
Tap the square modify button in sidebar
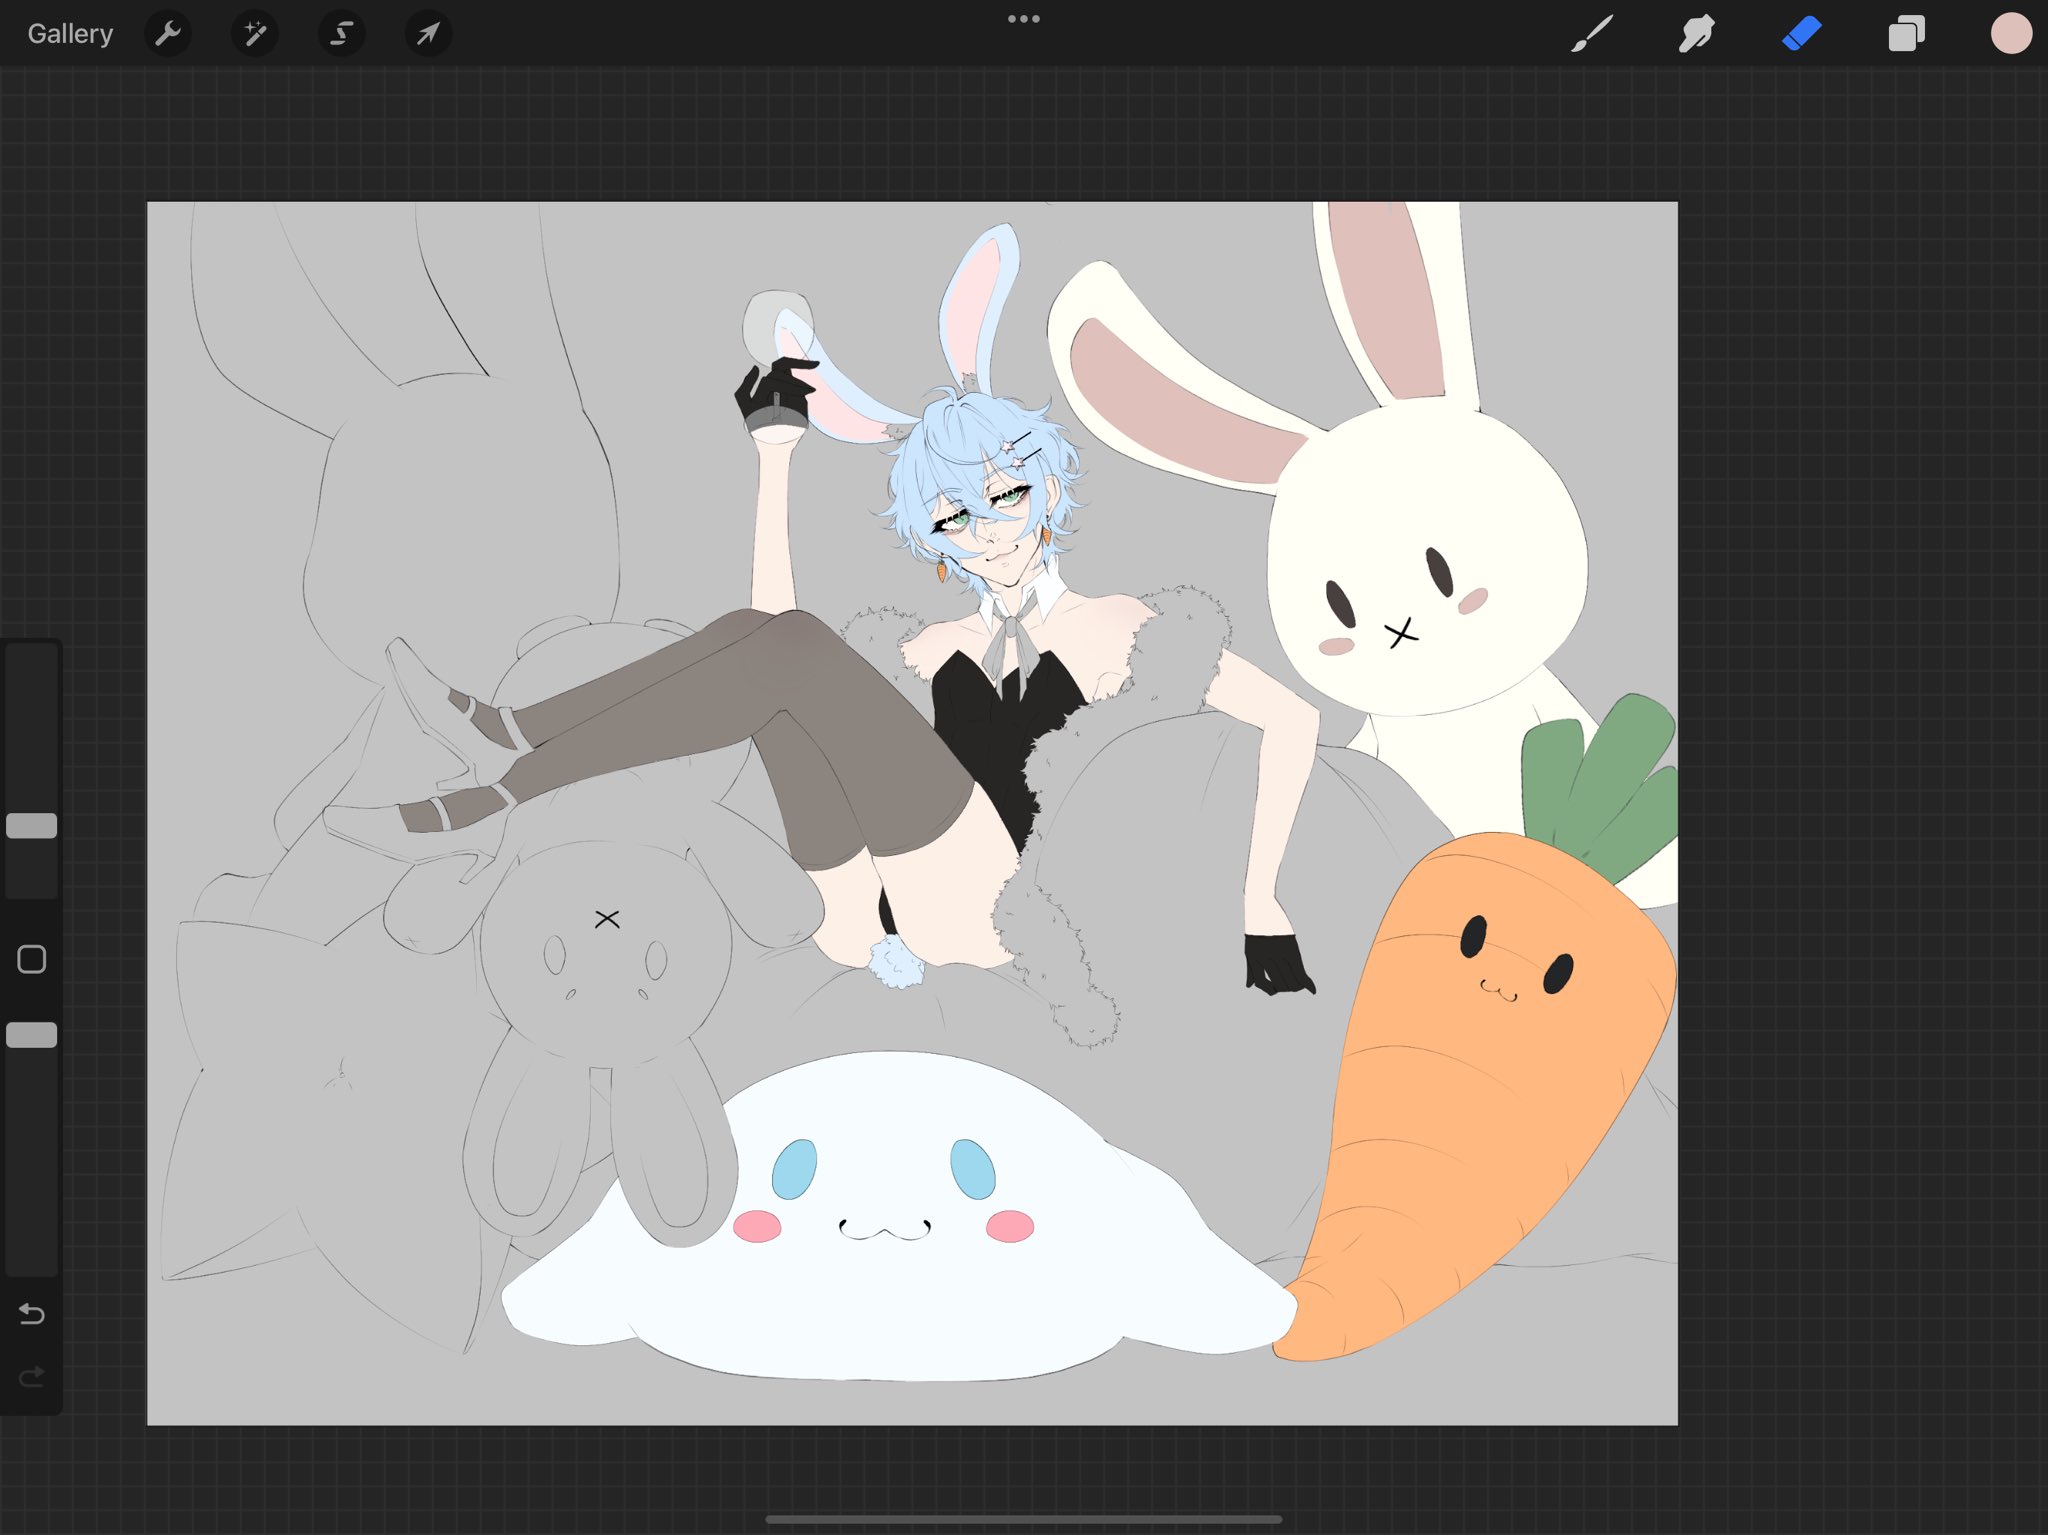(x=32, y=959)
